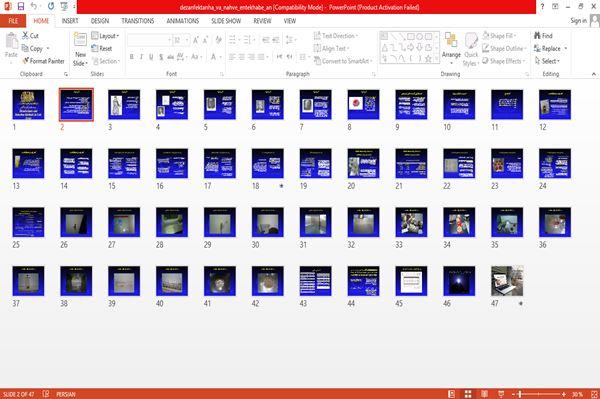Switch to the ANIMATIONS tab
Image resolution: width=600 pixels, height=399 pixels.
tap(183, 21)
